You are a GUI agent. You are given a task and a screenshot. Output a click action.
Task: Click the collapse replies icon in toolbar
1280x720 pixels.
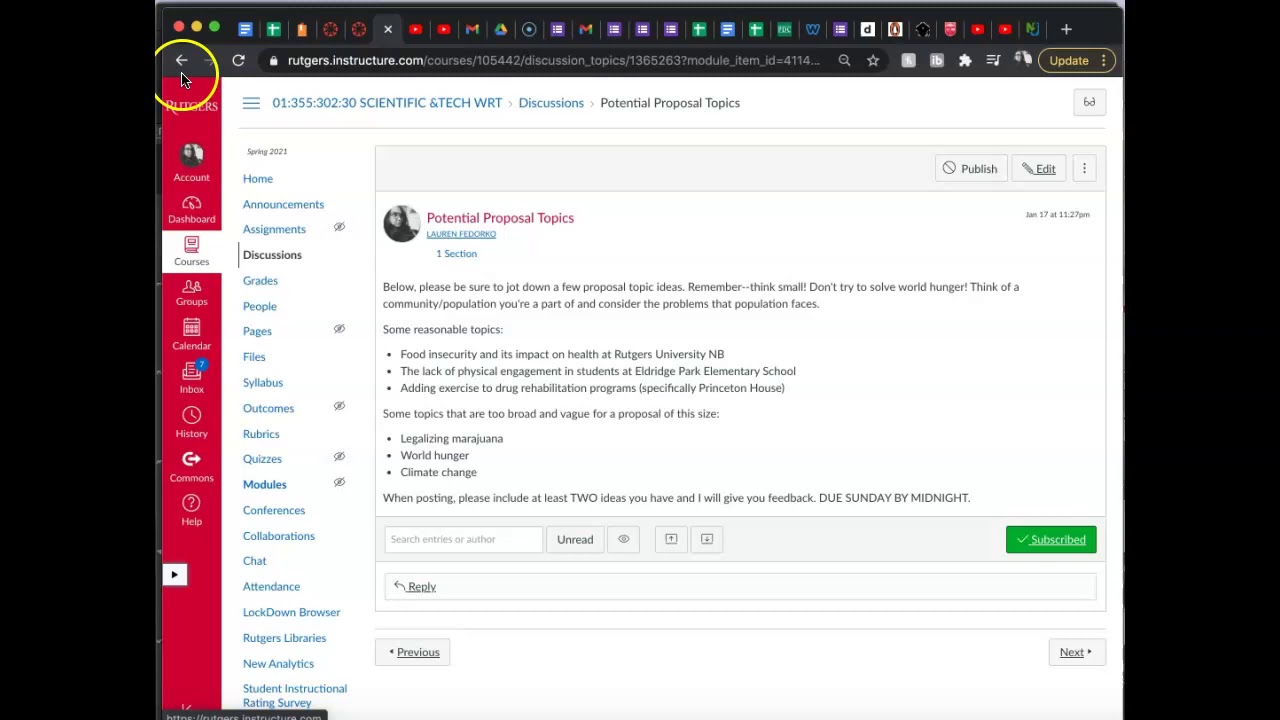tap(671, 539)
